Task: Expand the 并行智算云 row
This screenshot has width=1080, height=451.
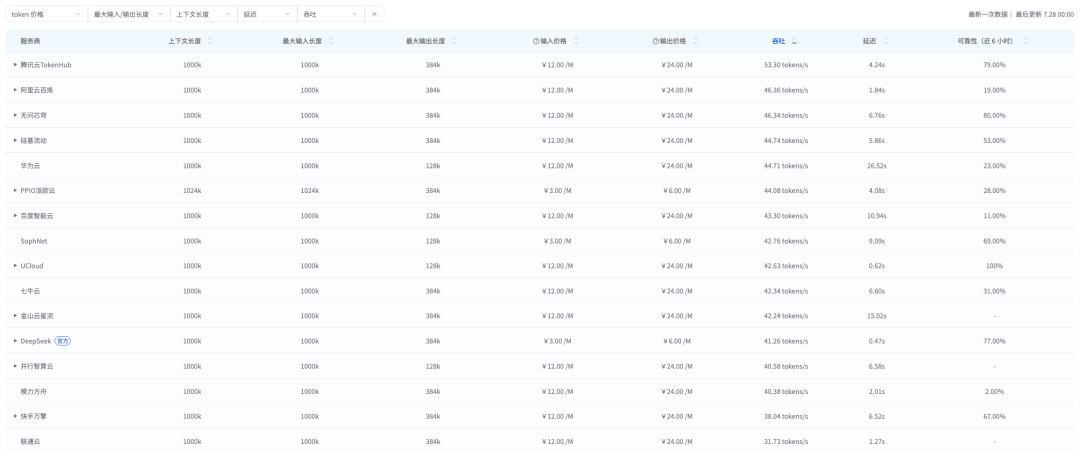Action: click(15, 366)
